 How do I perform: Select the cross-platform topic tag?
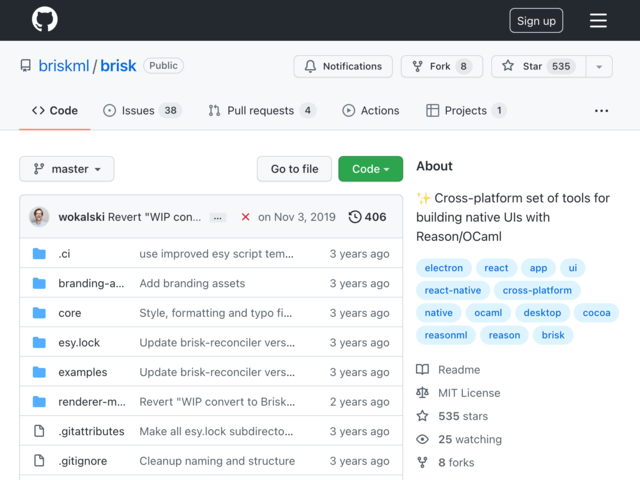click(537, 290)
